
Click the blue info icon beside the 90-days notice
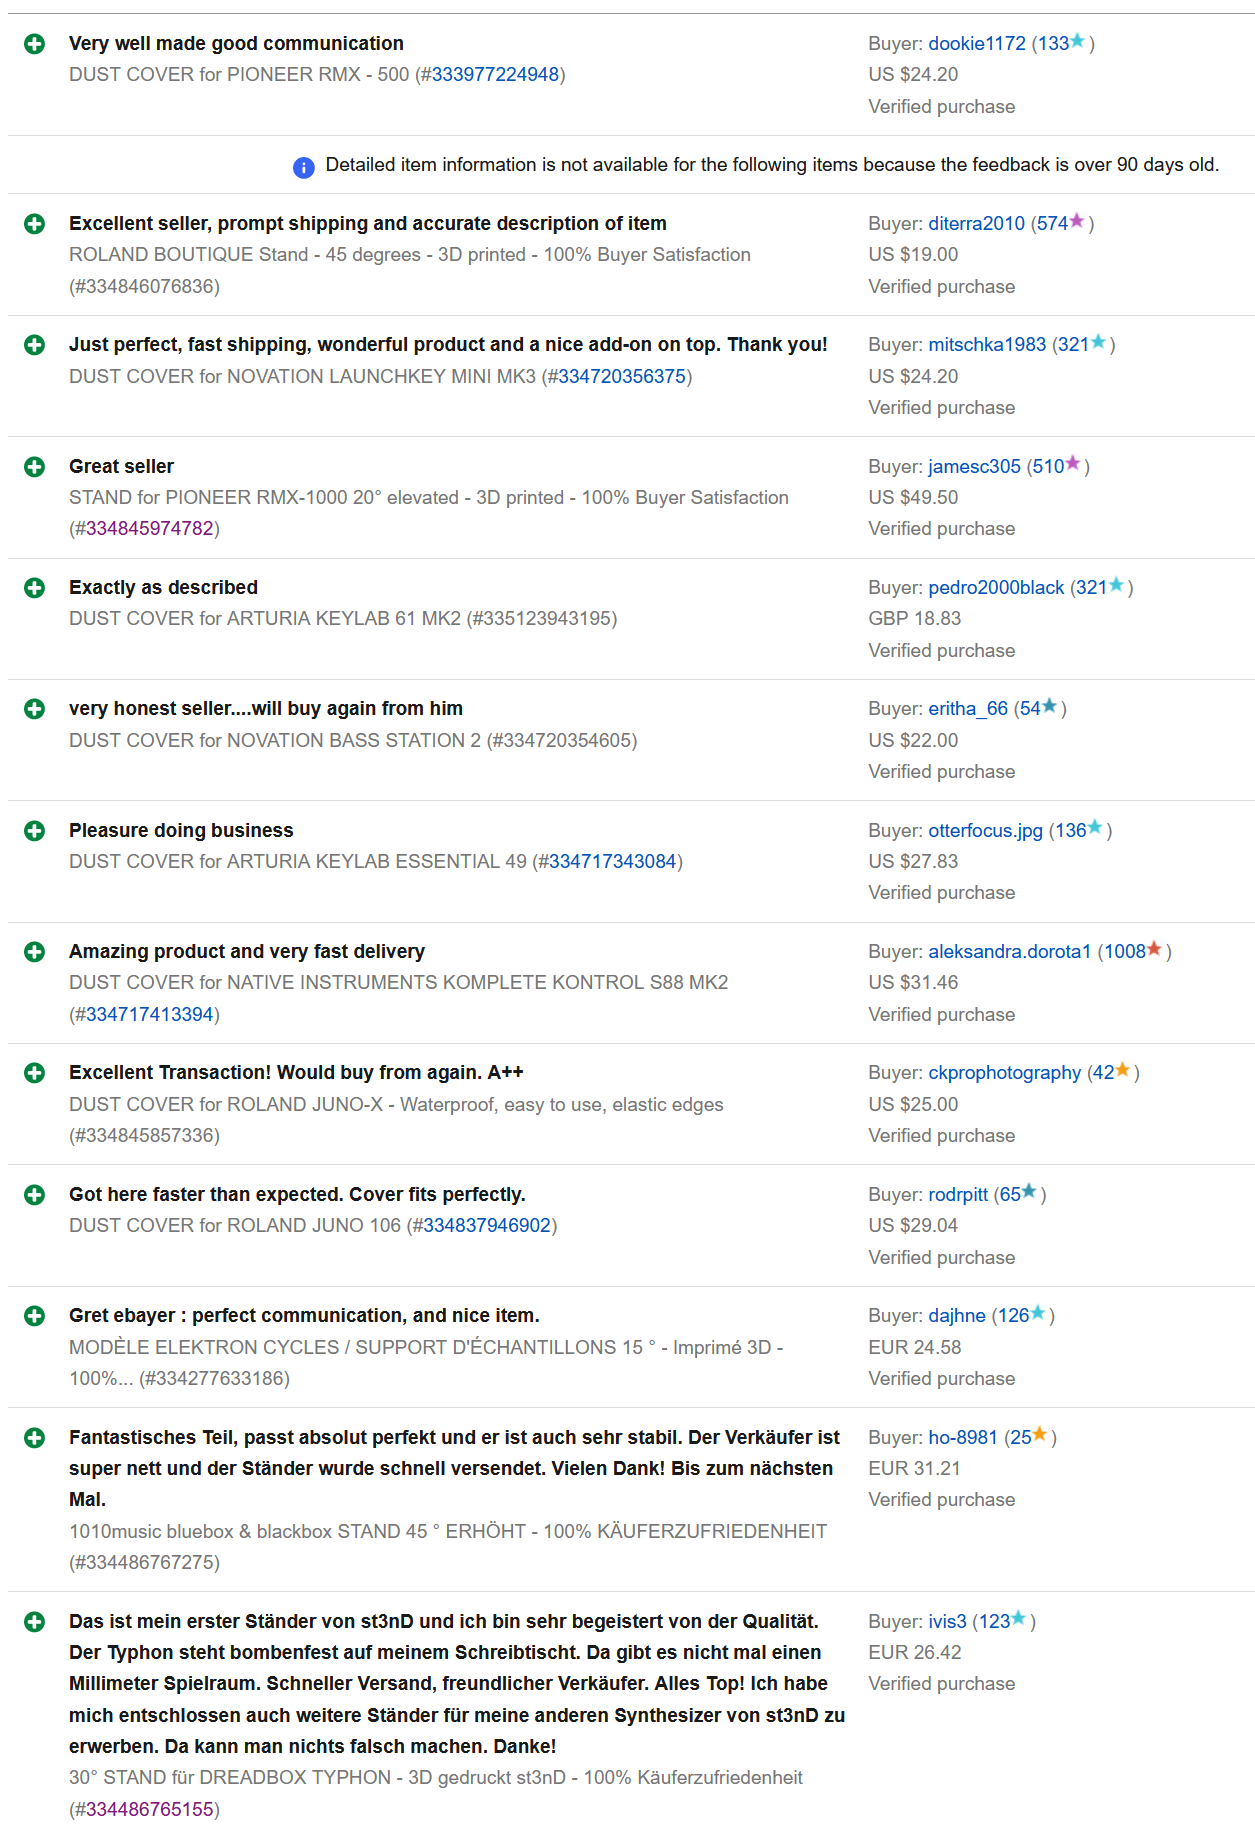coord(303,167)
